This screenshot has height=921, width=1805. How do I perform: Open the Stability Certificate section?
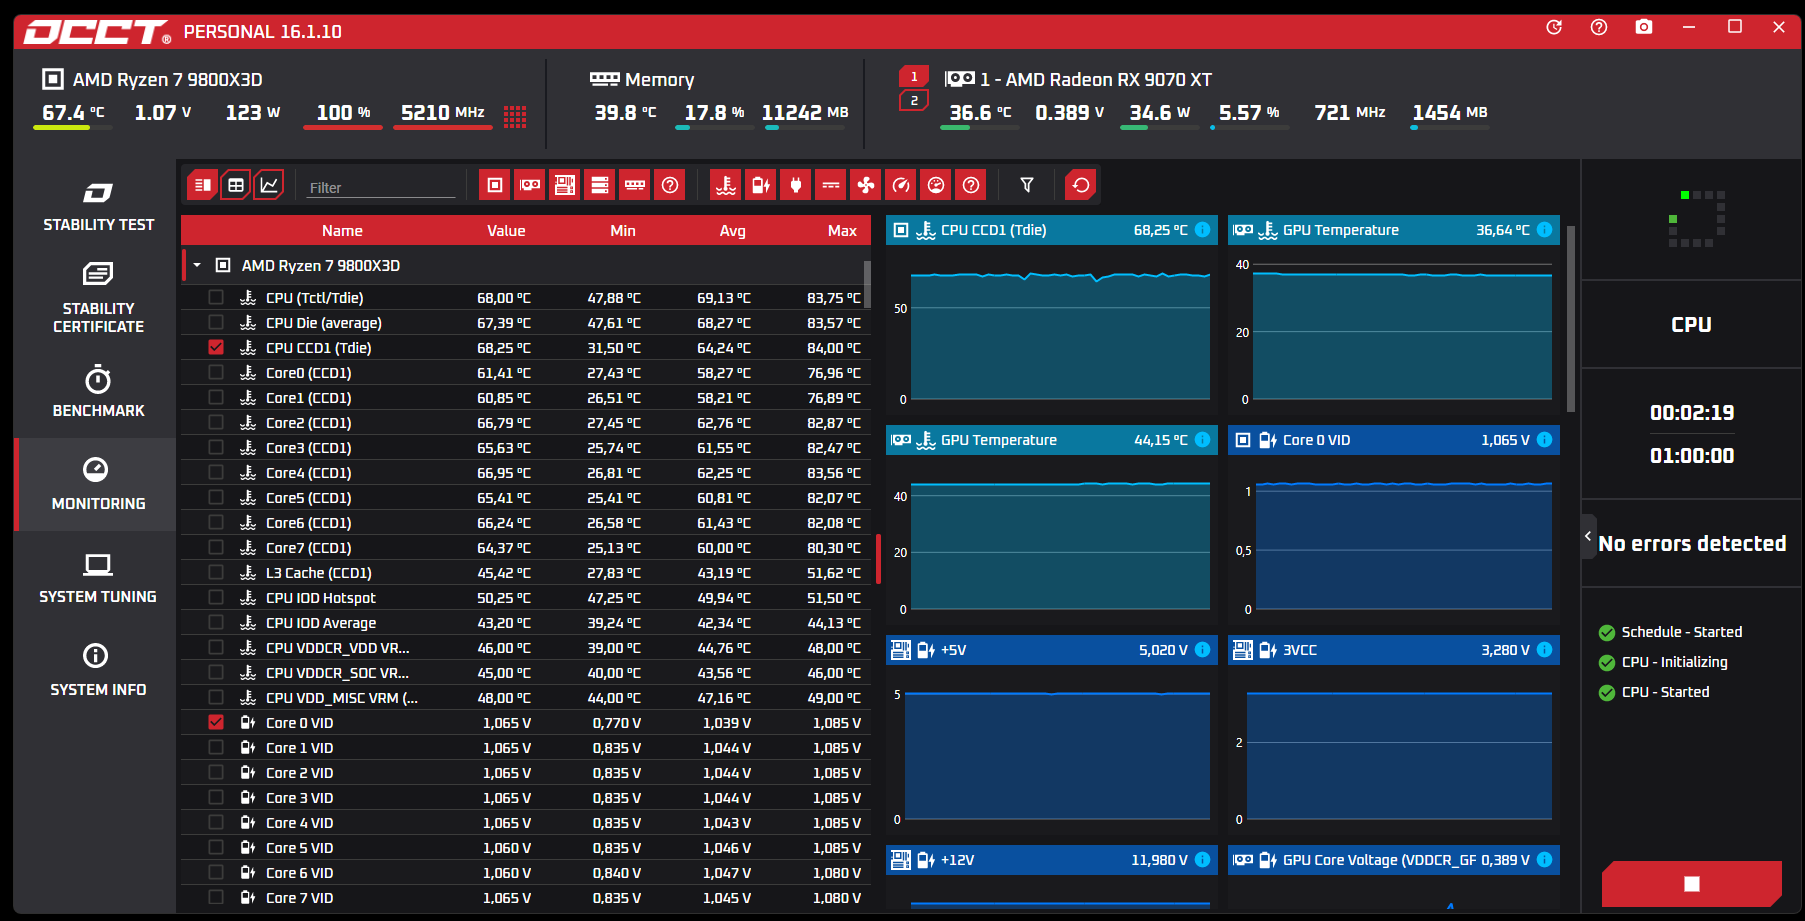click(98, 298)
